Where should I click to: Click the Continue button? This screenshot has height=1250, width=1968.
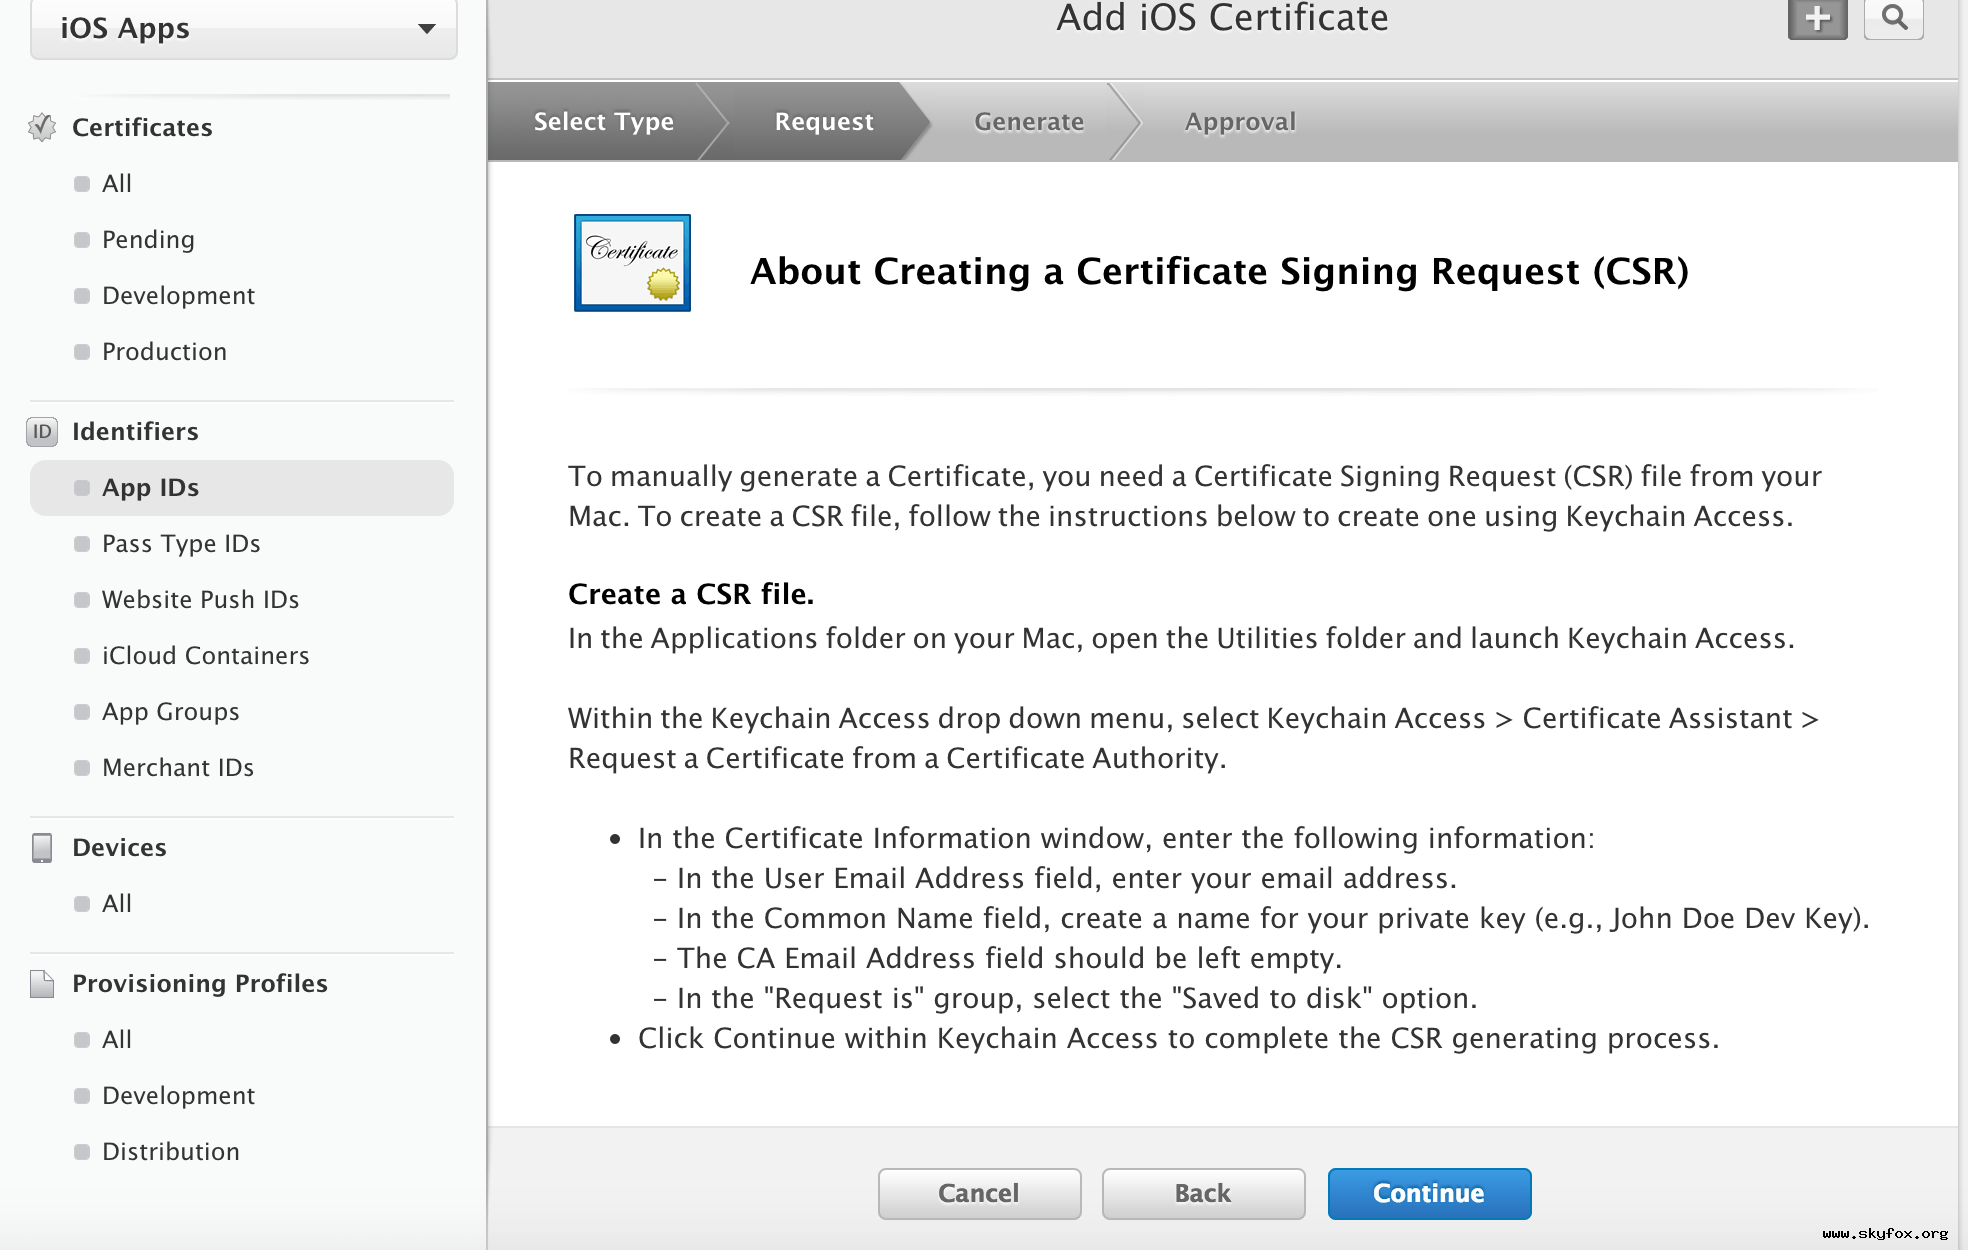pyautogui.click(x=1426, y=1193)
